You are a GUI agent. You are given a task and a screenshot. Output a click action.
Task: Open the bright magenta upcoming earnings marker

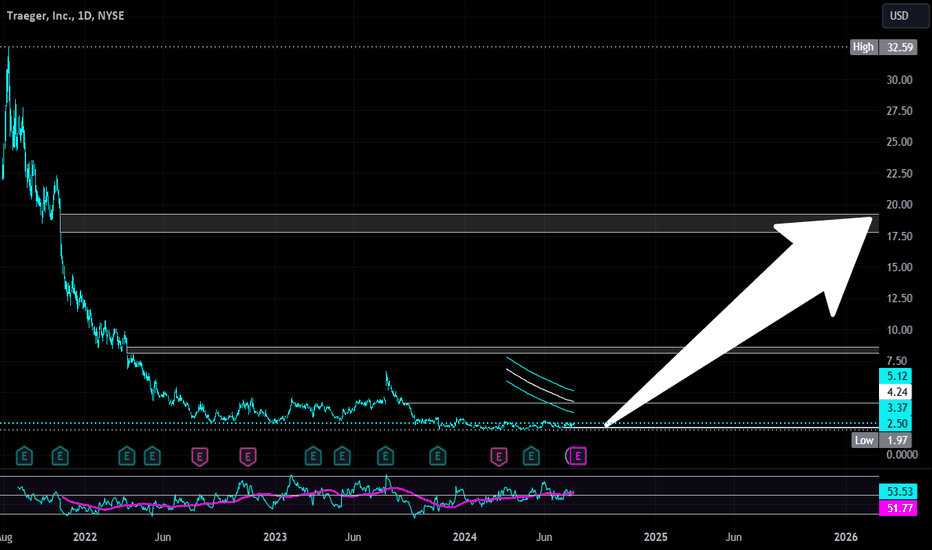click(578, 456)
